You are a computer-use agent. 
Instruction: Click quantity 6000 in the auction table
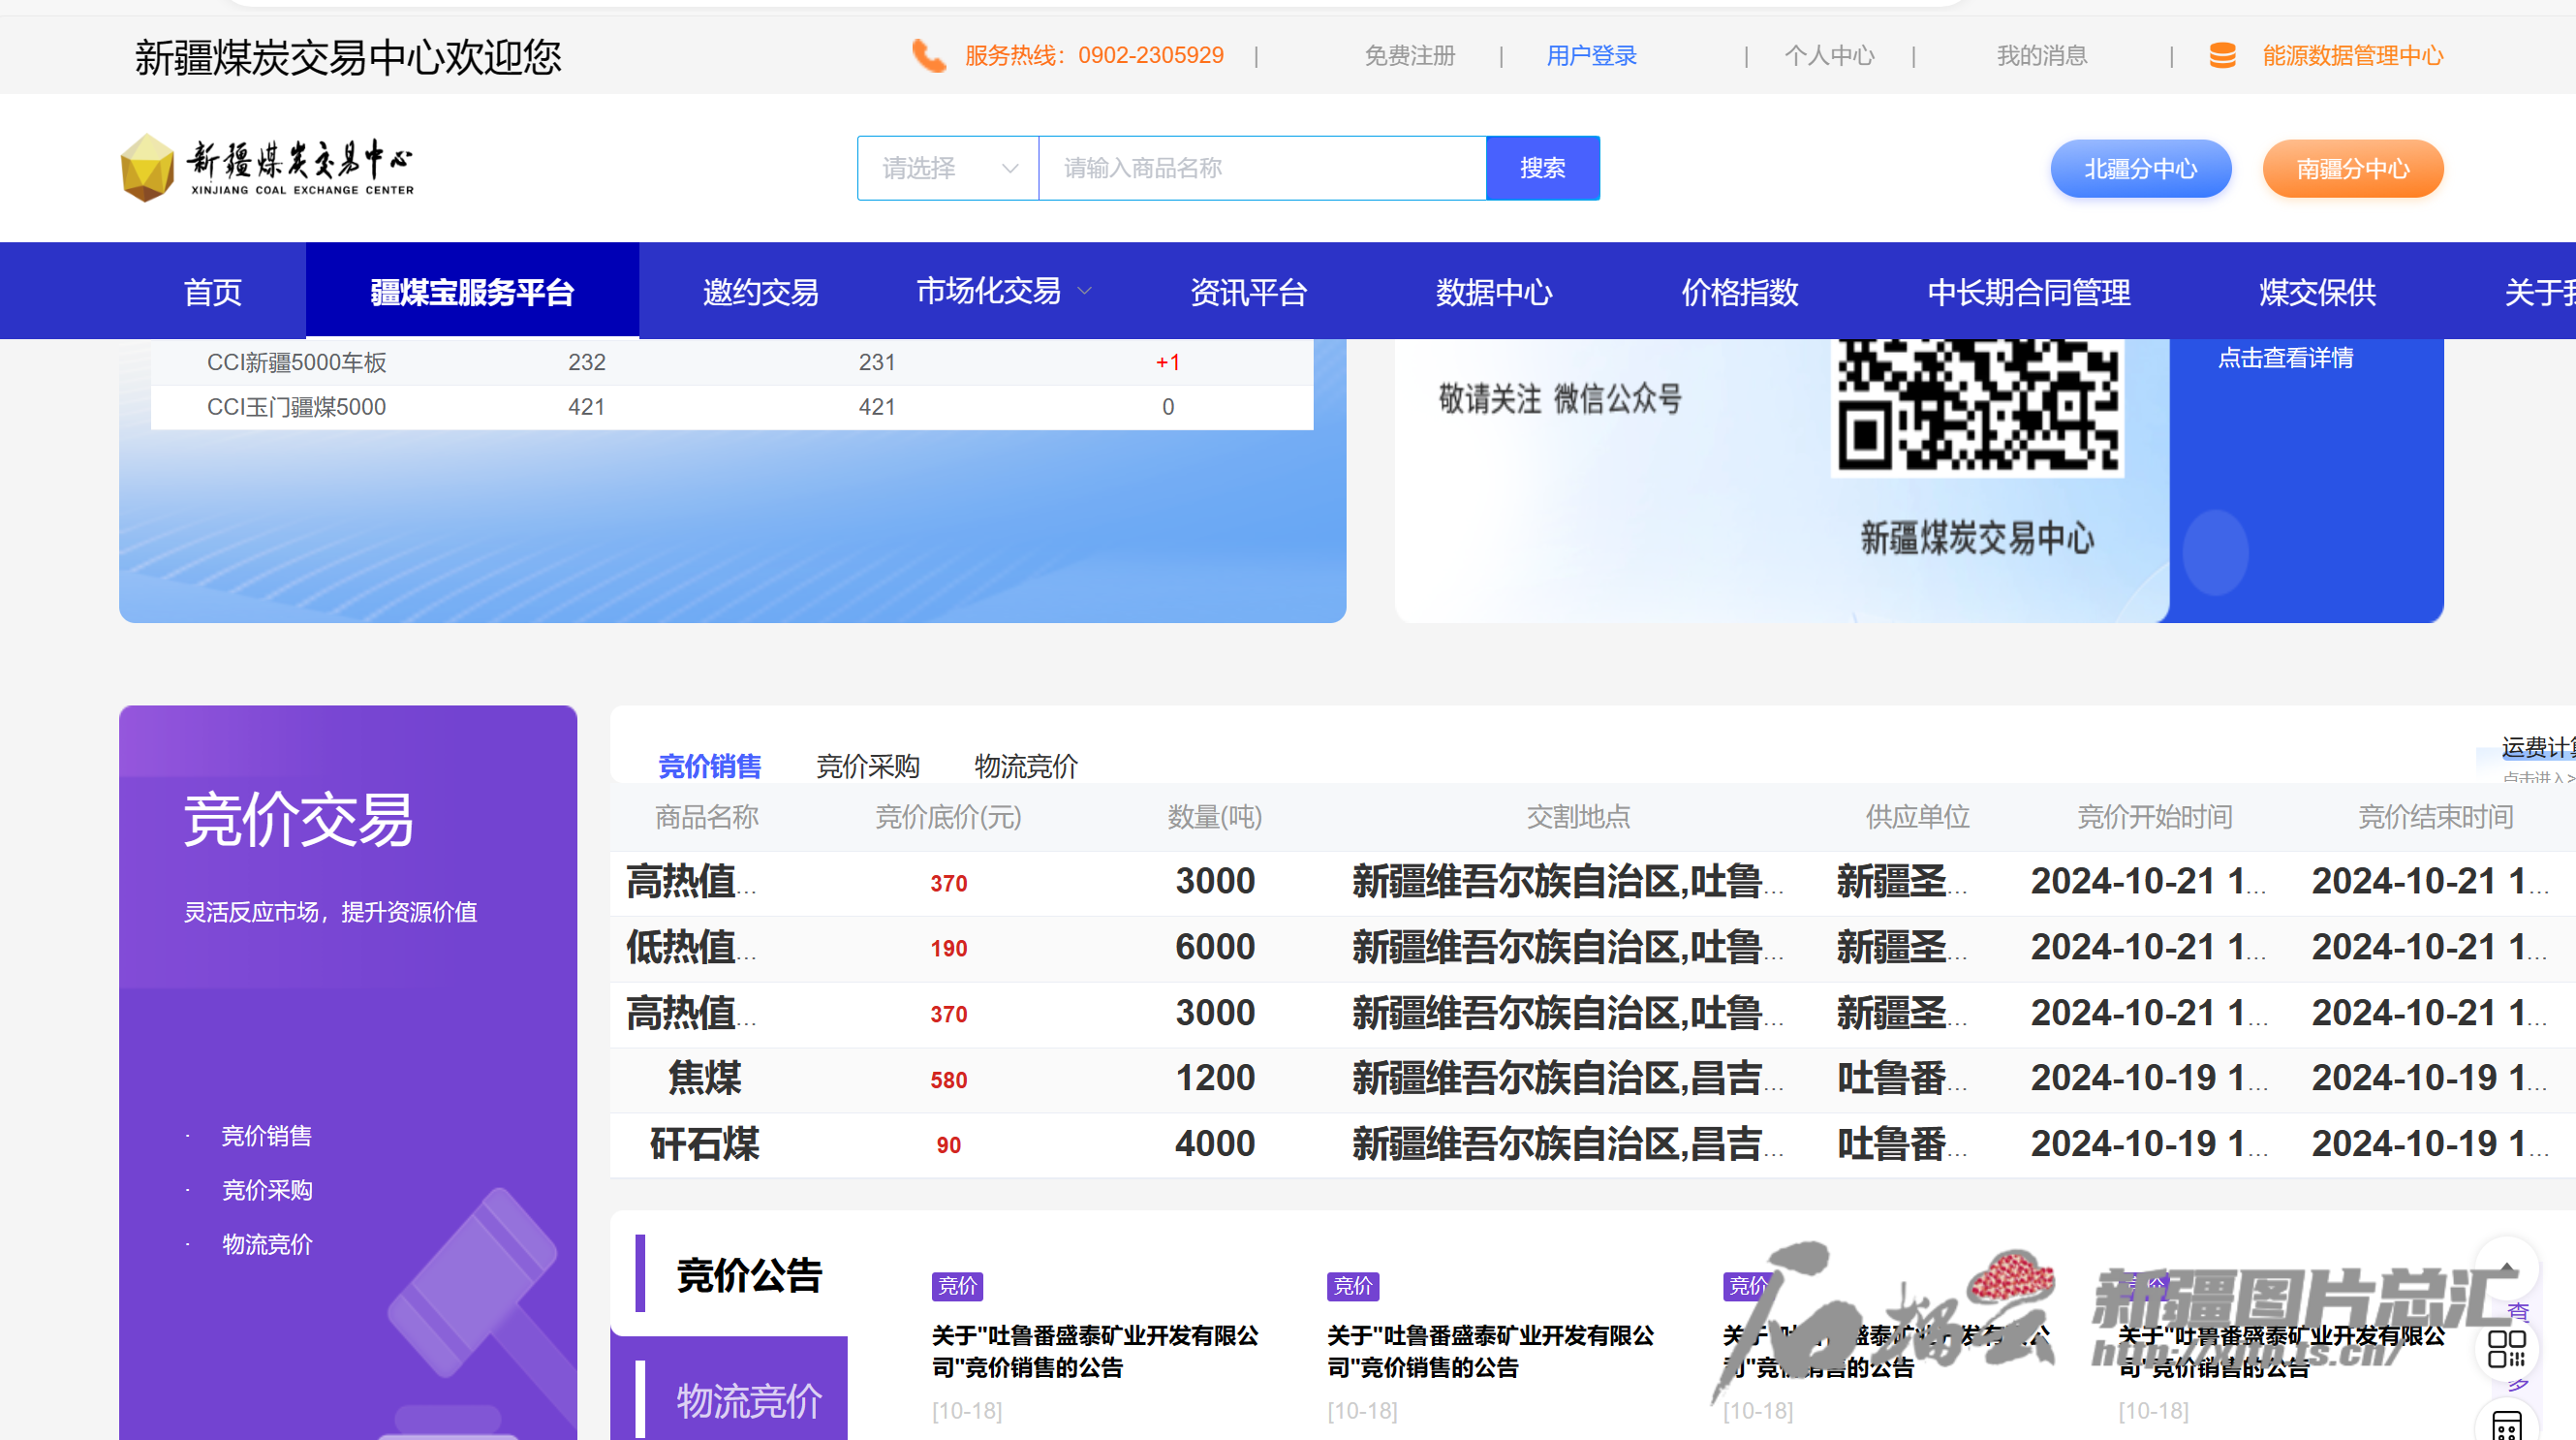point(1214,947)
